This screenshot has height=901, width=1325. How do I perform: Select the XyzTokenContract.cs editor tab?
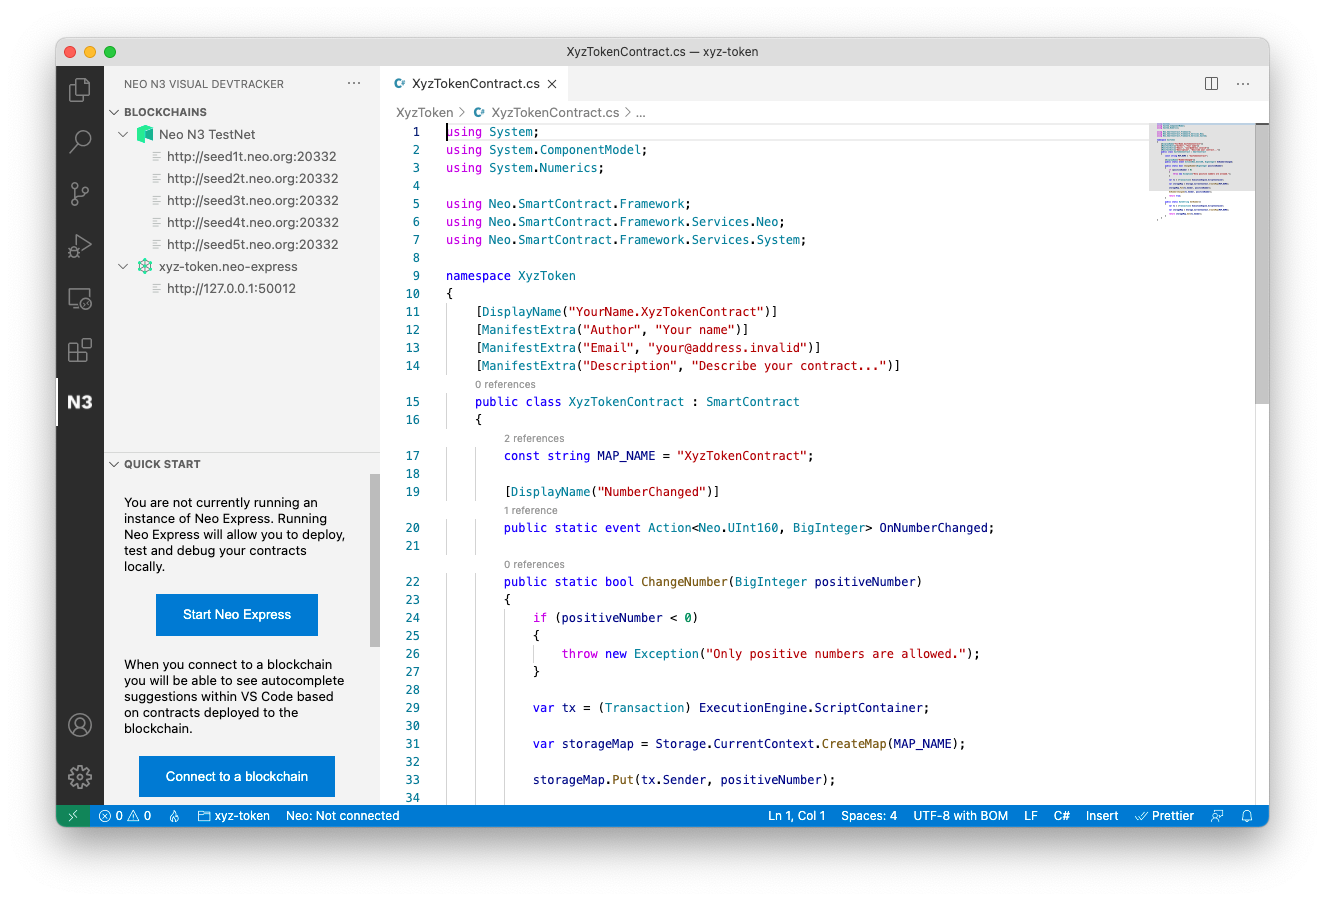click(475, 84)
